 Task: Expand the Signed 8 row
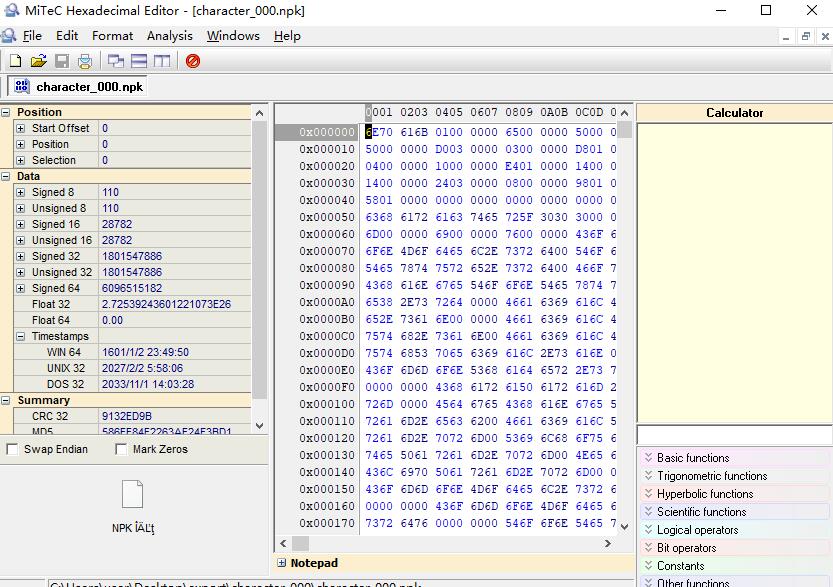[21, 192]
